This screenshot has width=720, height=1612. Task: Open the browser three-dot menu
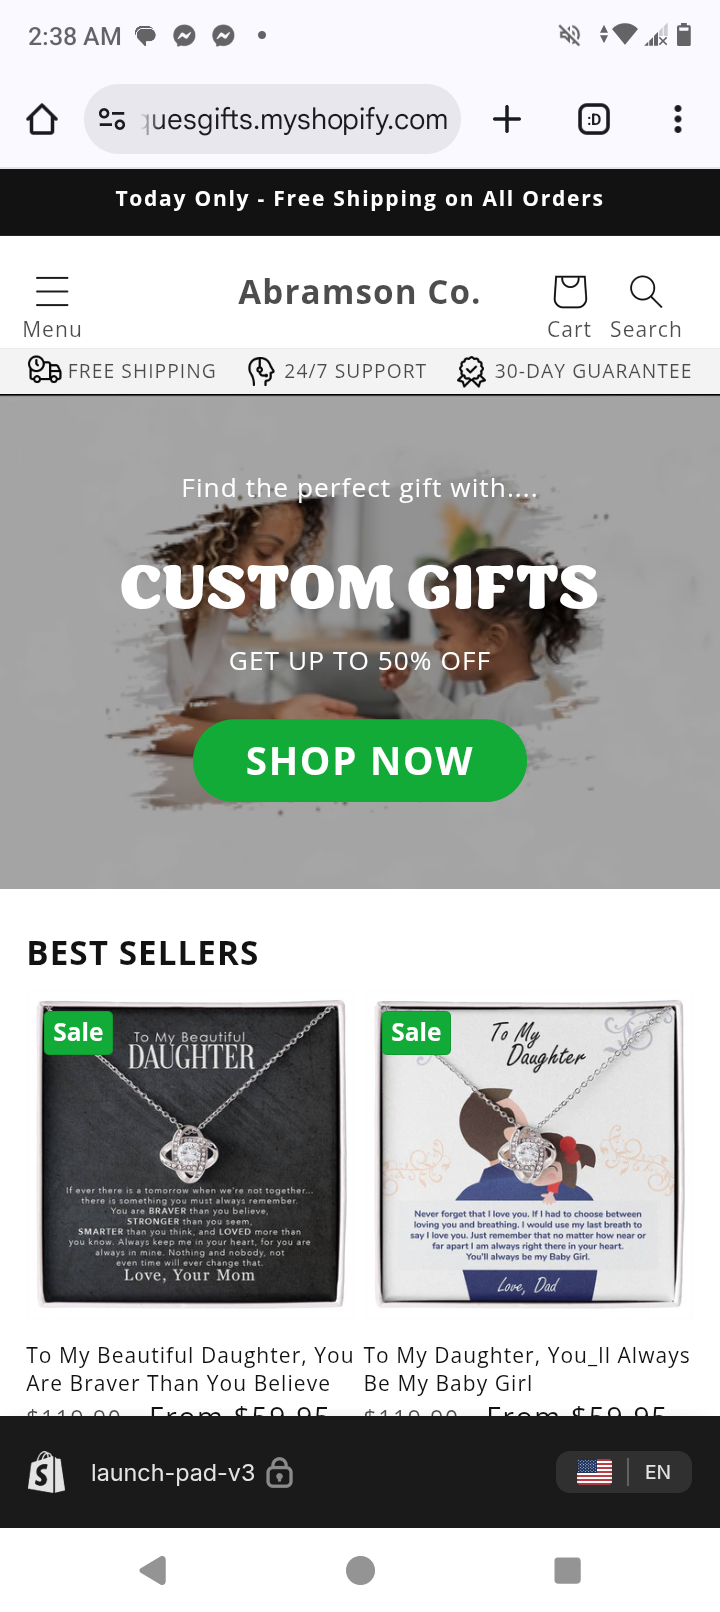[678, 120]
